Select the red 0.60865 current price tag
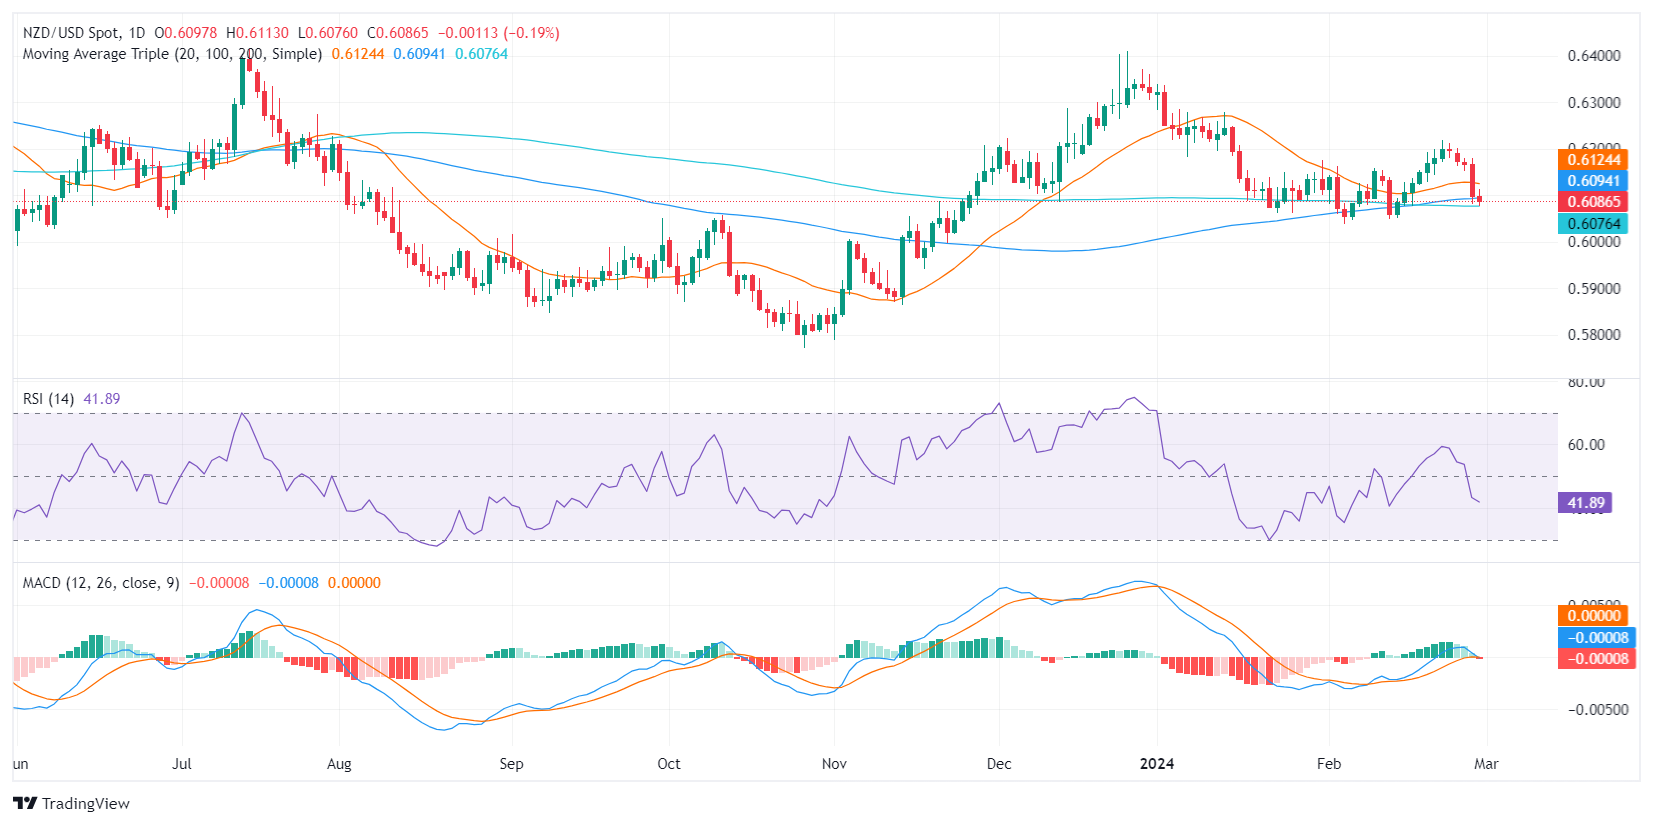Viewport: 1653px width, 825px height. pyautogui.click(x=1593, y=202)
